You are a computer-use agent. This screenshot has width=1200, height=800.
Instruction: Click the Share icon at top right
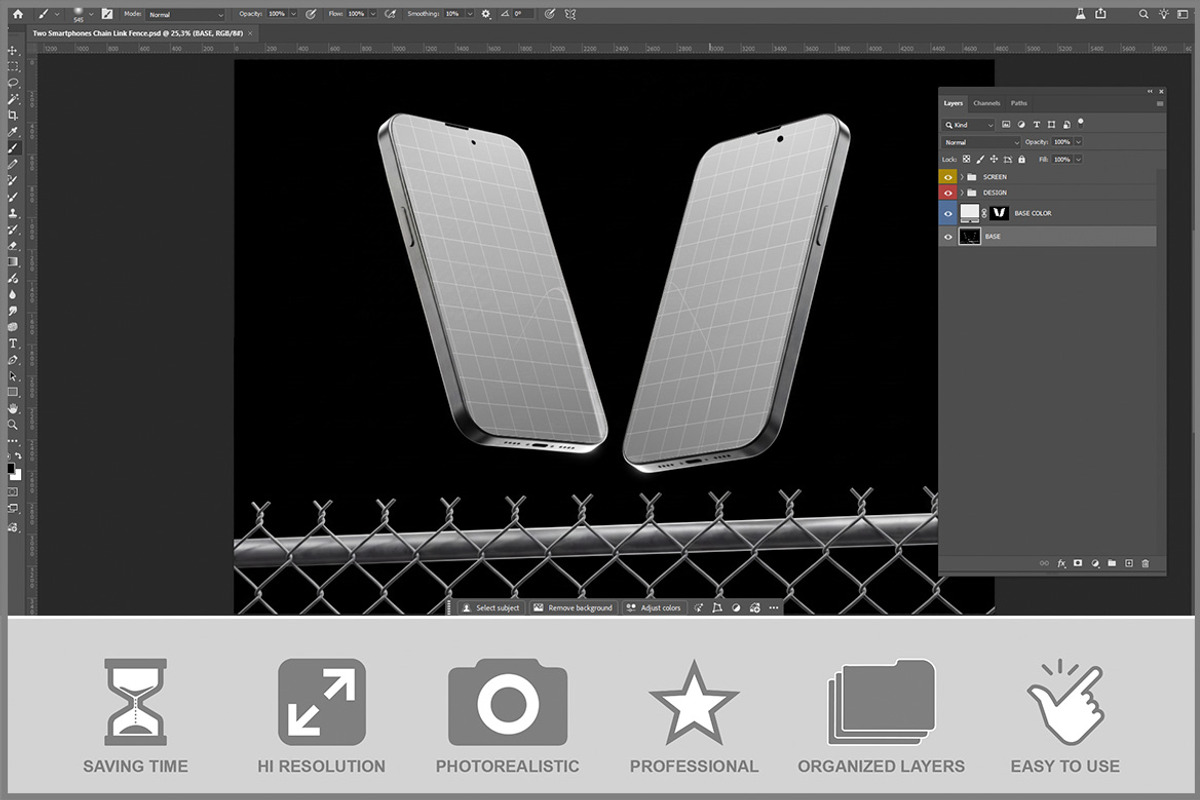(x=1101, y=13)
